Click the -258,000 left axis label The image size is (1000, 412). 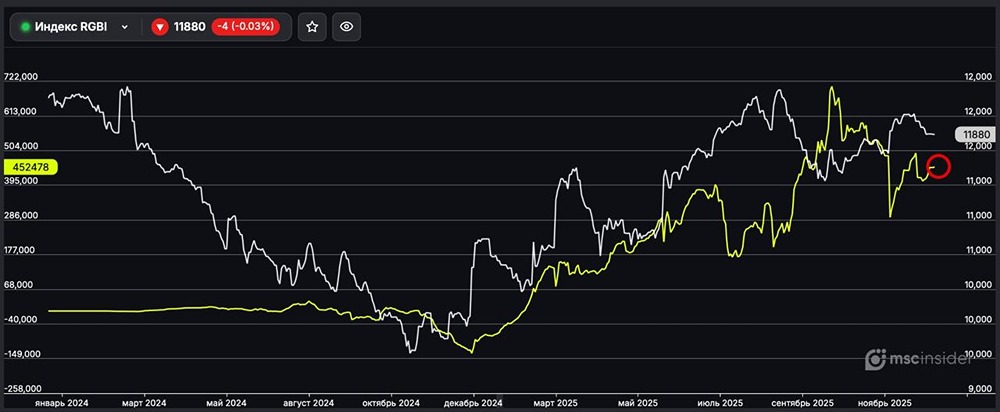point(21,388)
